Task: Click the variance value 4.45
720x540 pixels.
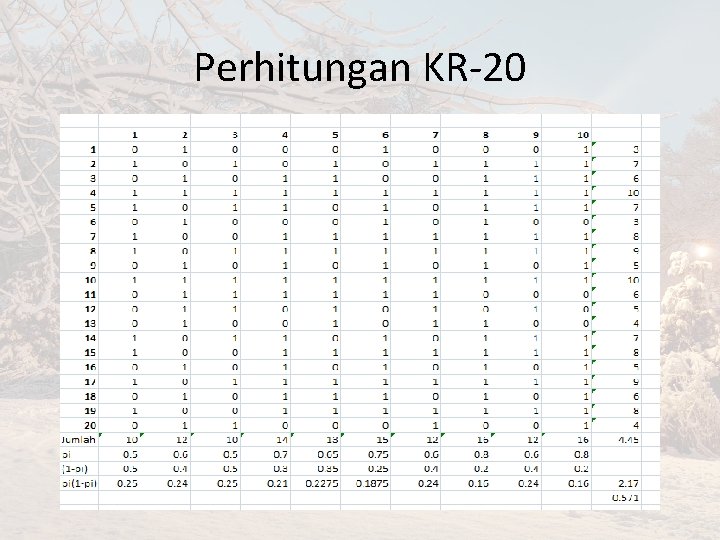Action: [x=628, y=440]
